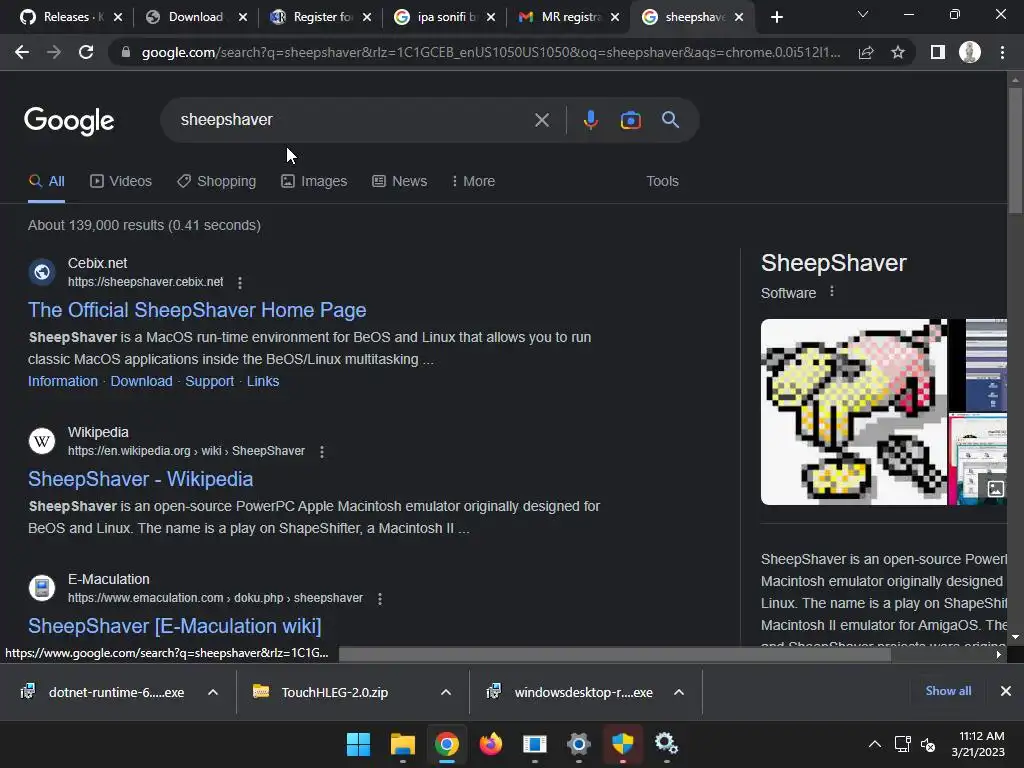
Task: Click the horizontal page scrollbar
Action: click(615, 654)
